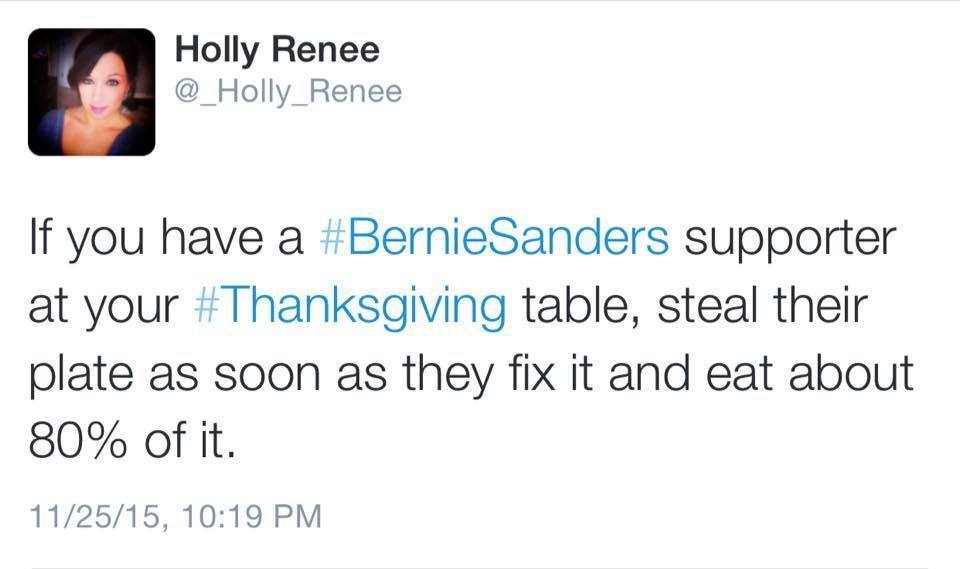The image size is (960, 569).
Task: Click the divider line below the timestamp
Action: click(480, 568)
